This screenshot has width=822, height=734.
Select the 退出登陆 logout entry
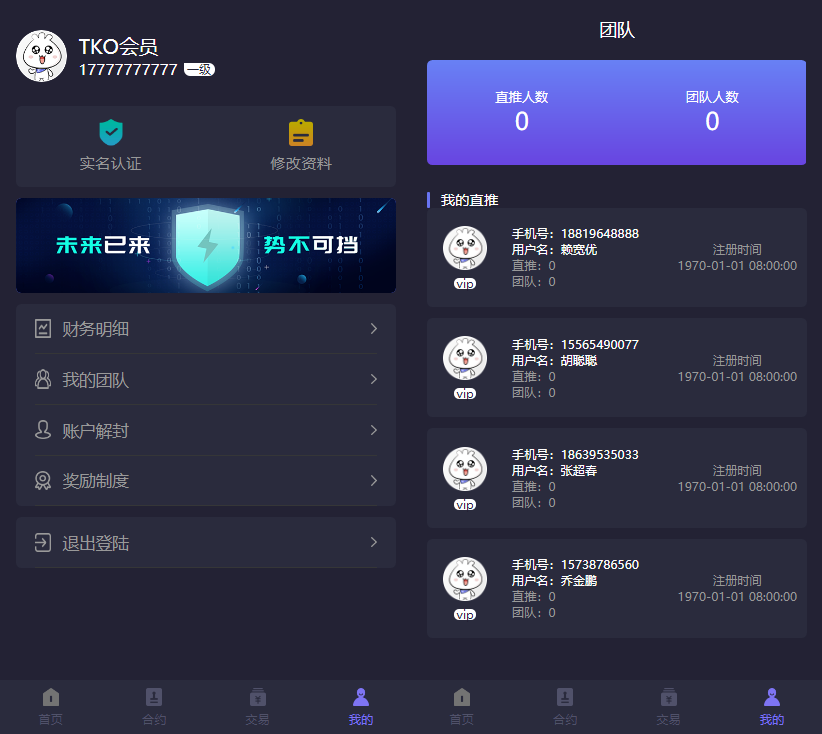coord(206,542)
